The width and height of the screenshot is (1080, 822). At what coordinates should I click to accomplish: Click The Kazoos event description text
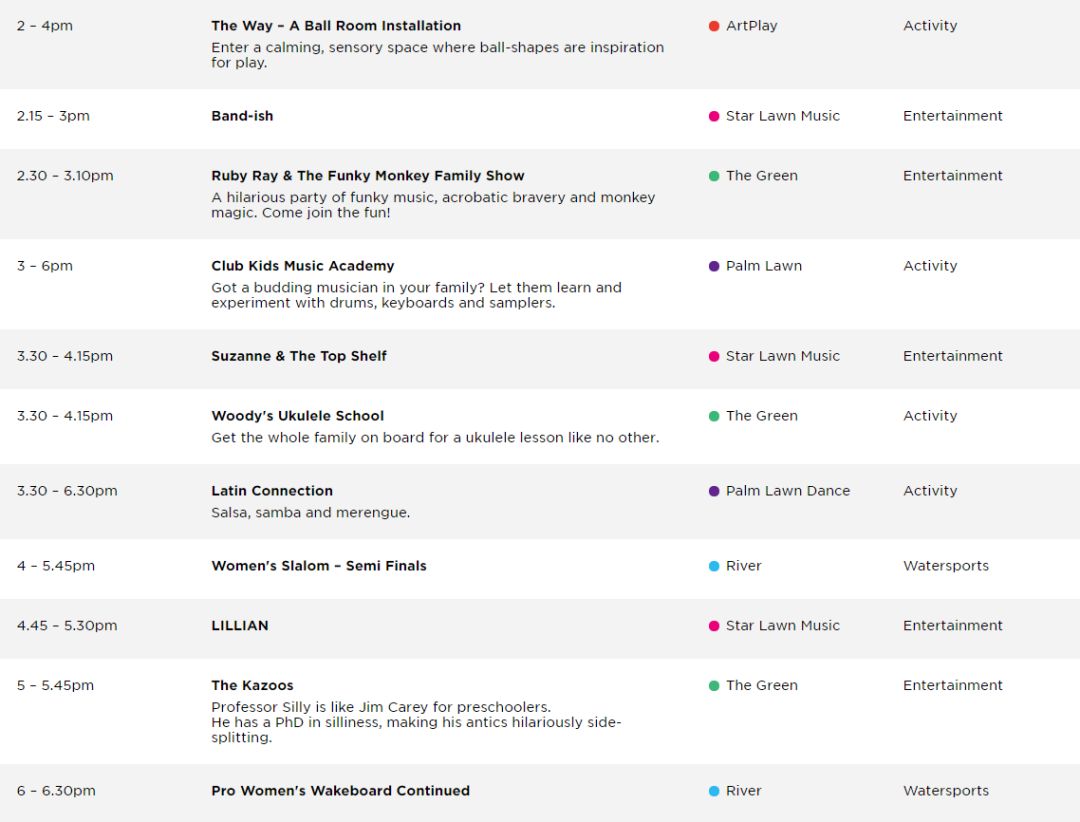(416, 722)
